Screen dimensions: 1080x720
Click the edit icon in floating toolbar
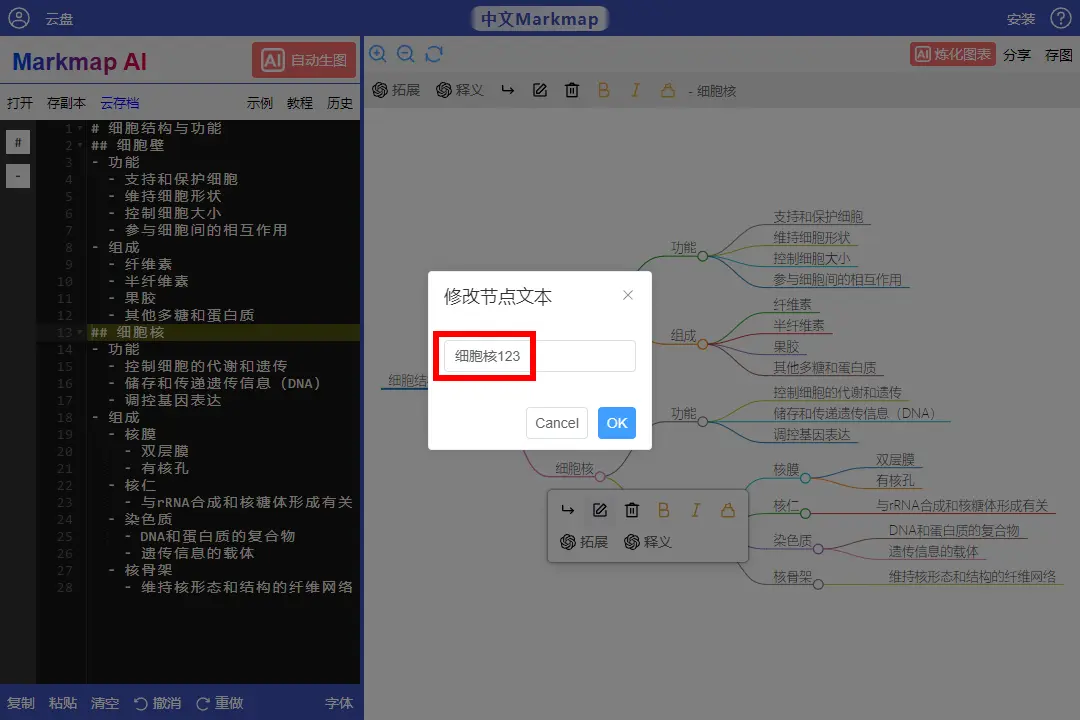[x=600, y=510]
